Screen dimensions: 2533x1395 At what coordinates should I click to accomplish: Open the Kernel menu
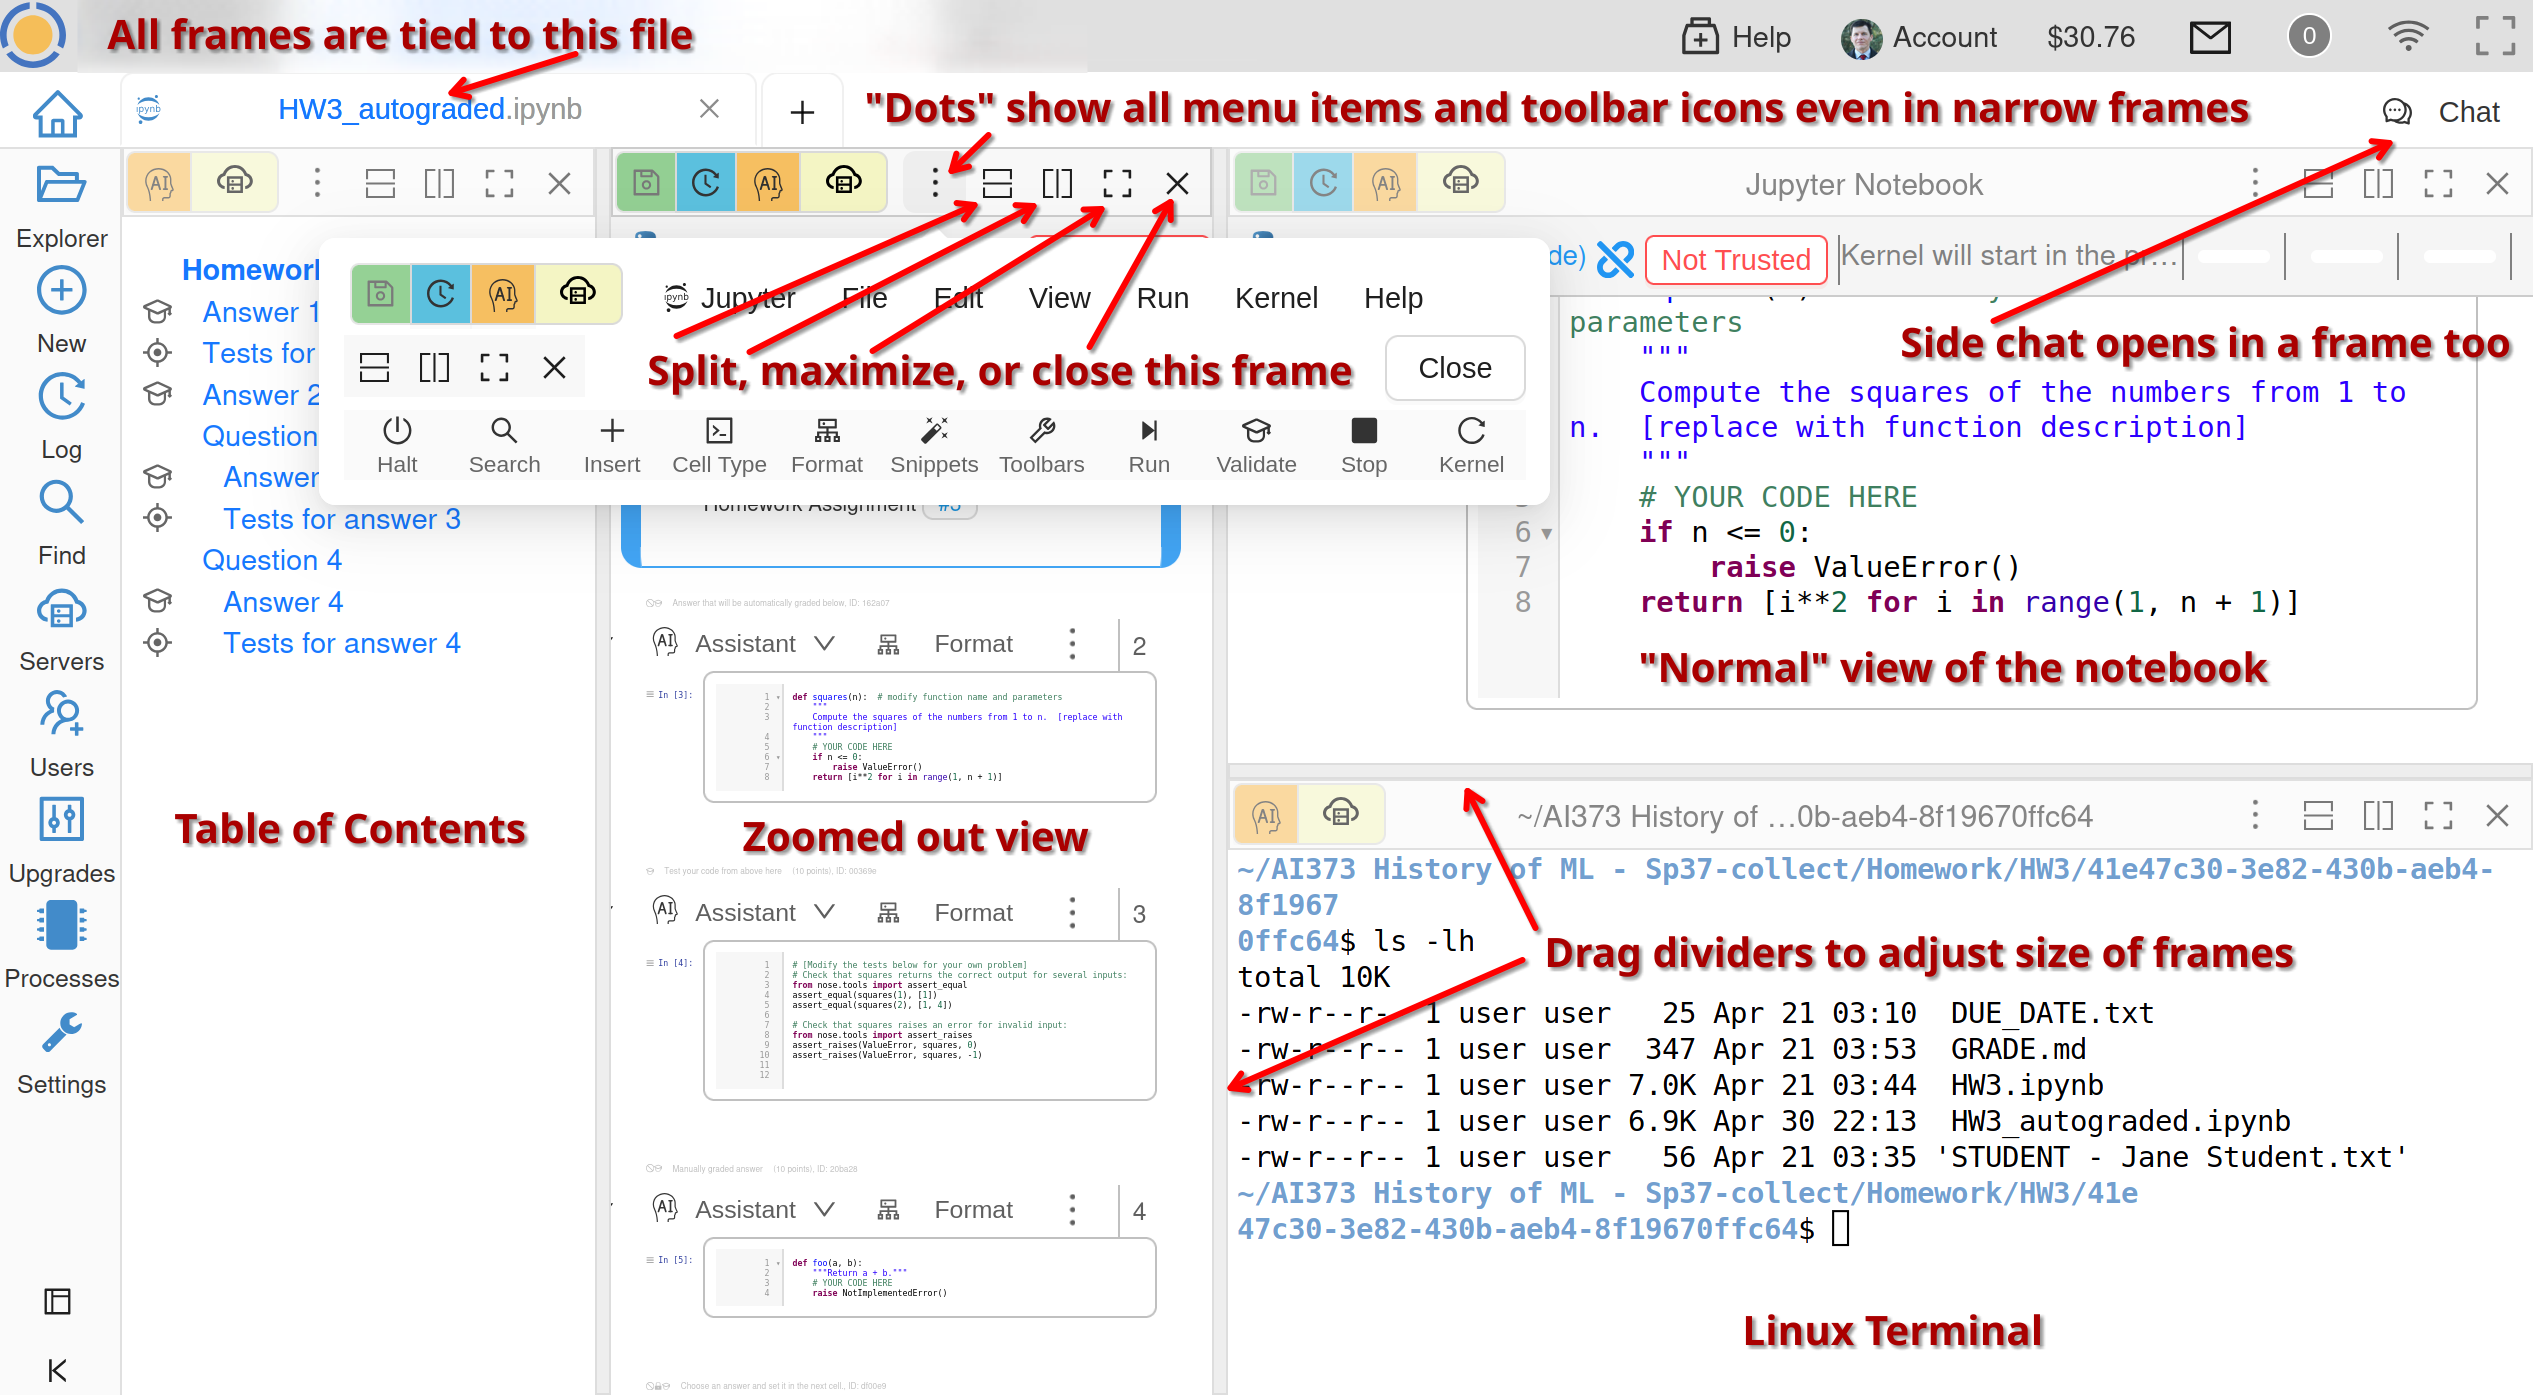[1275, 298]
